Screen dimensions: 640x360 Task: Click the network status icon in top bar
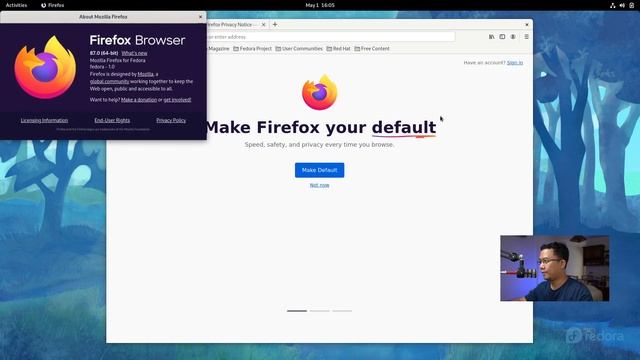(613, 5)
